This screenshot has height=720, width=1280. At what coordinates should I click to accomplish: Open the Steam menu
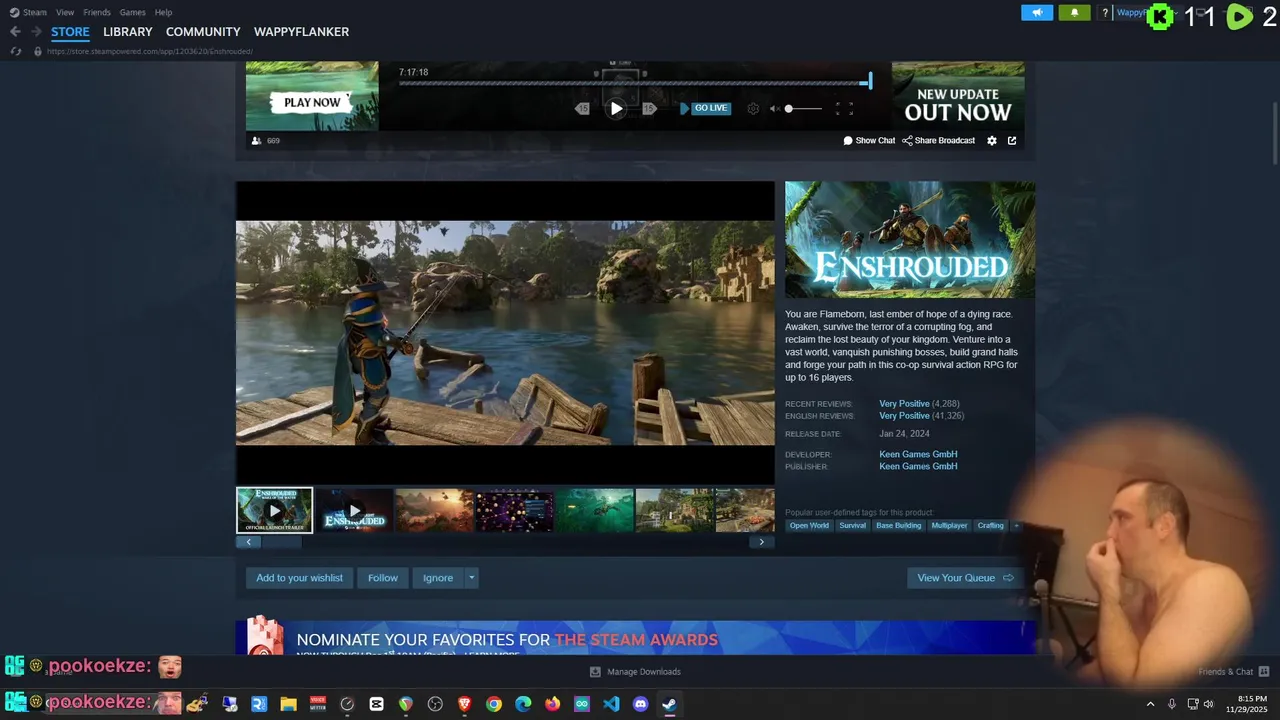coord(29,12)
